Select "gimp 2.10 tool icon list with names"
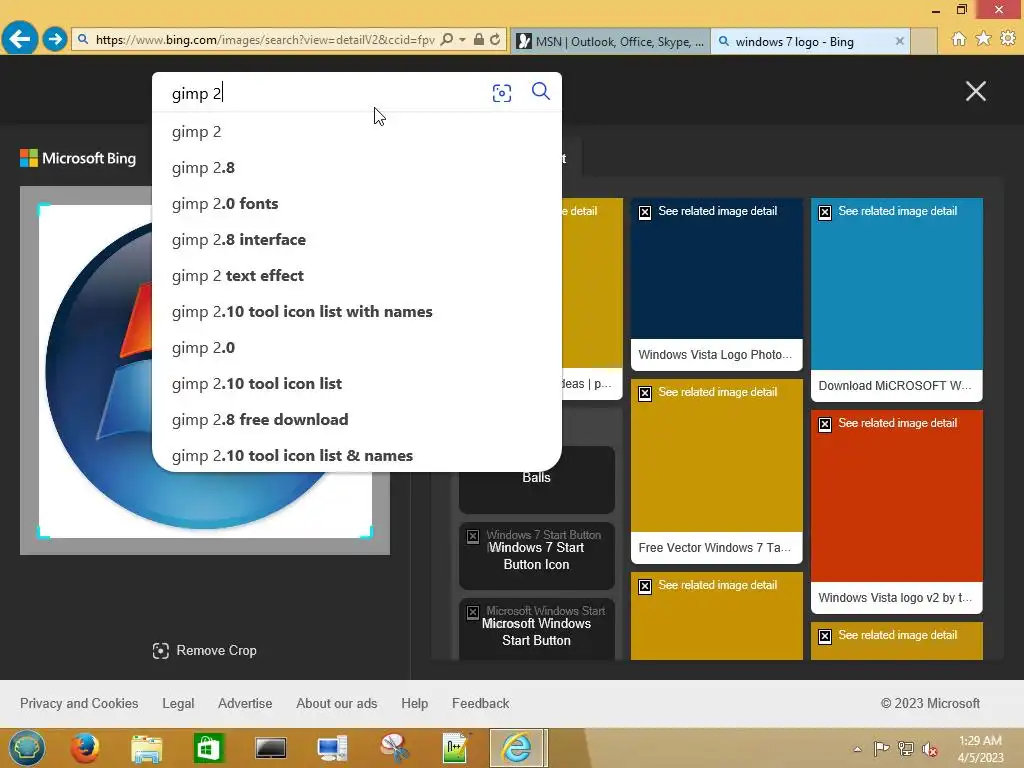Image resolution: width=1024 pixels, height=768 pixels. pos(357,312)
